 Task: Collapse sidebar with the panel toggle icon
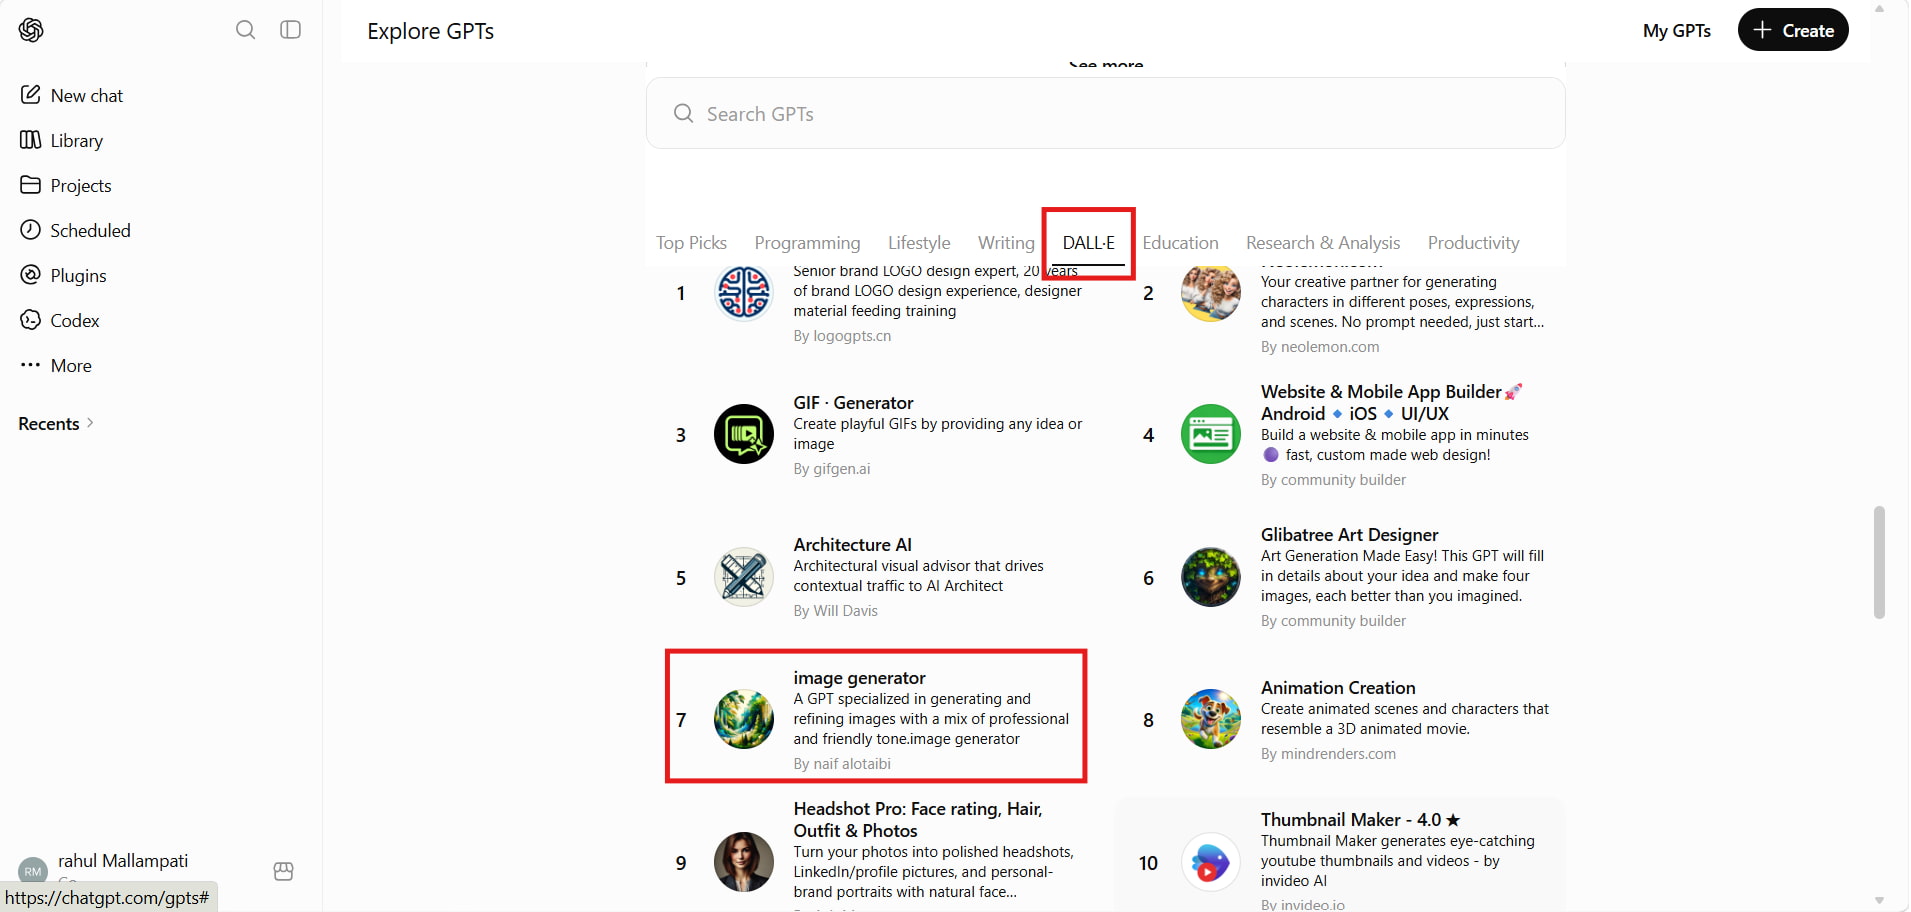click(x=291, y=30)
